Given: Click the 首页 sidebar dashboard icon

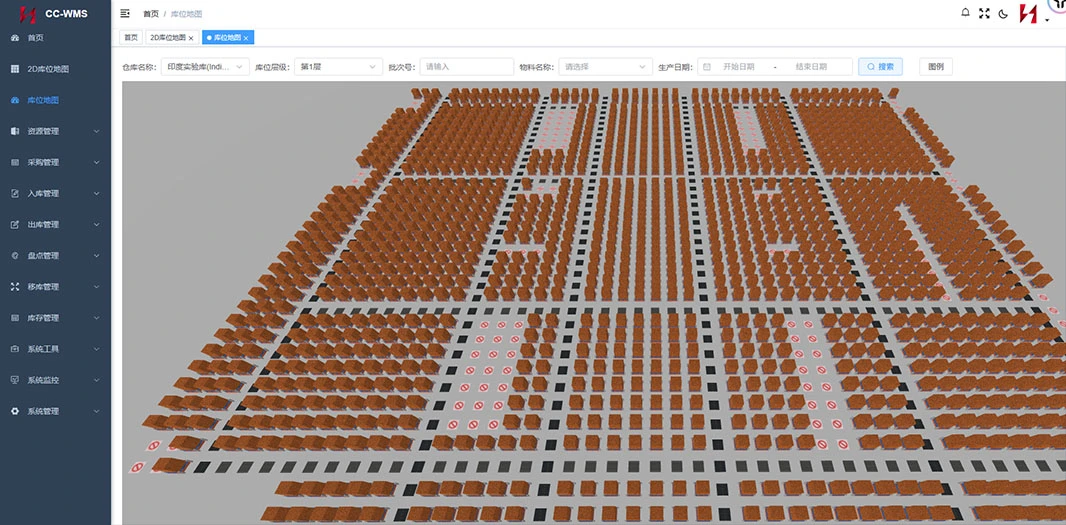Looking at the screenshot, I should tap(15, 38).
